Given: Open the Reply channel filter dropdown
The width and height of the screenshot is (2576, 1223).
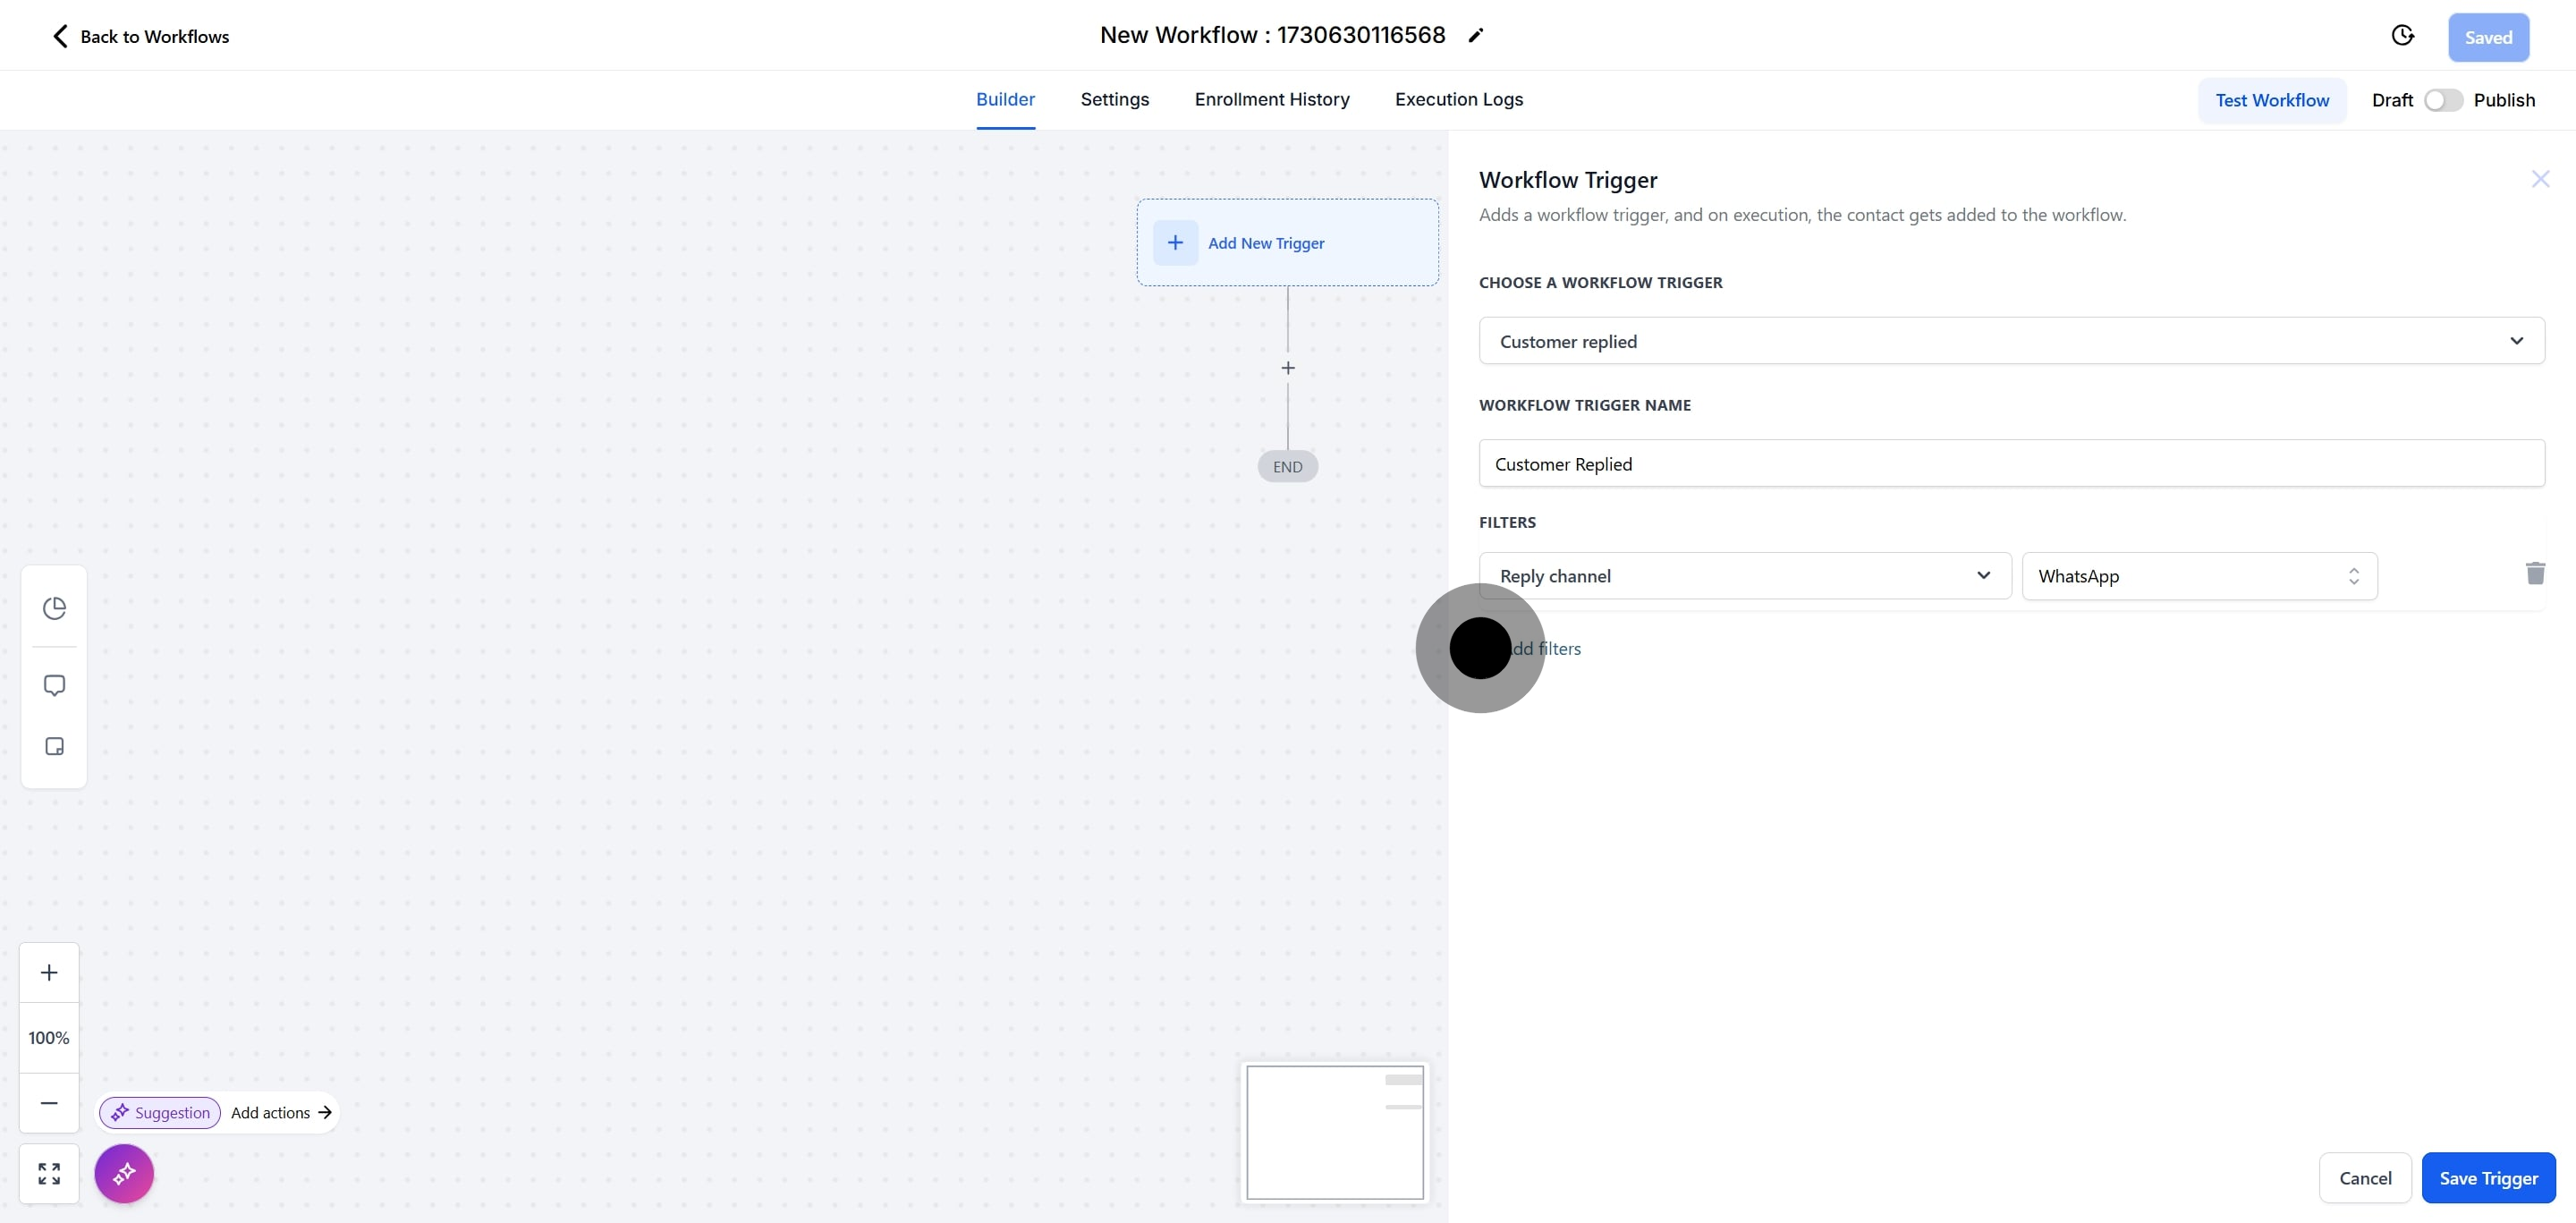Looking at the screenshot, I should click(x=1744, y=576).
